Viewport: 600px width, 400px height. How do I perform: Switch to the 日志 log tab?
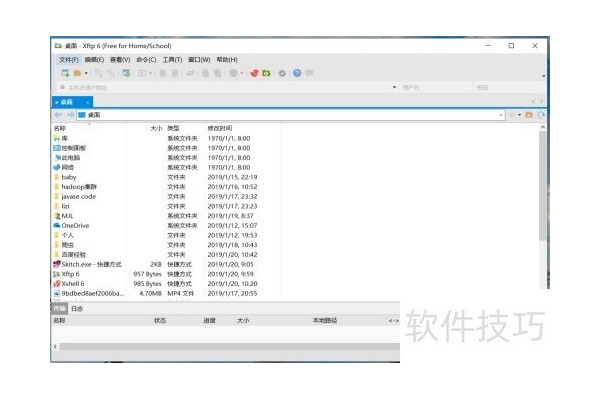(77, 309)
